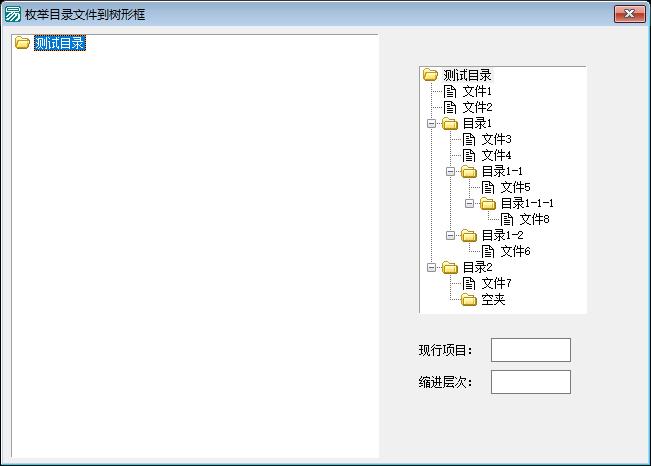Click the file icon next to 文件1
651x466 pixels.
(450, 91)
